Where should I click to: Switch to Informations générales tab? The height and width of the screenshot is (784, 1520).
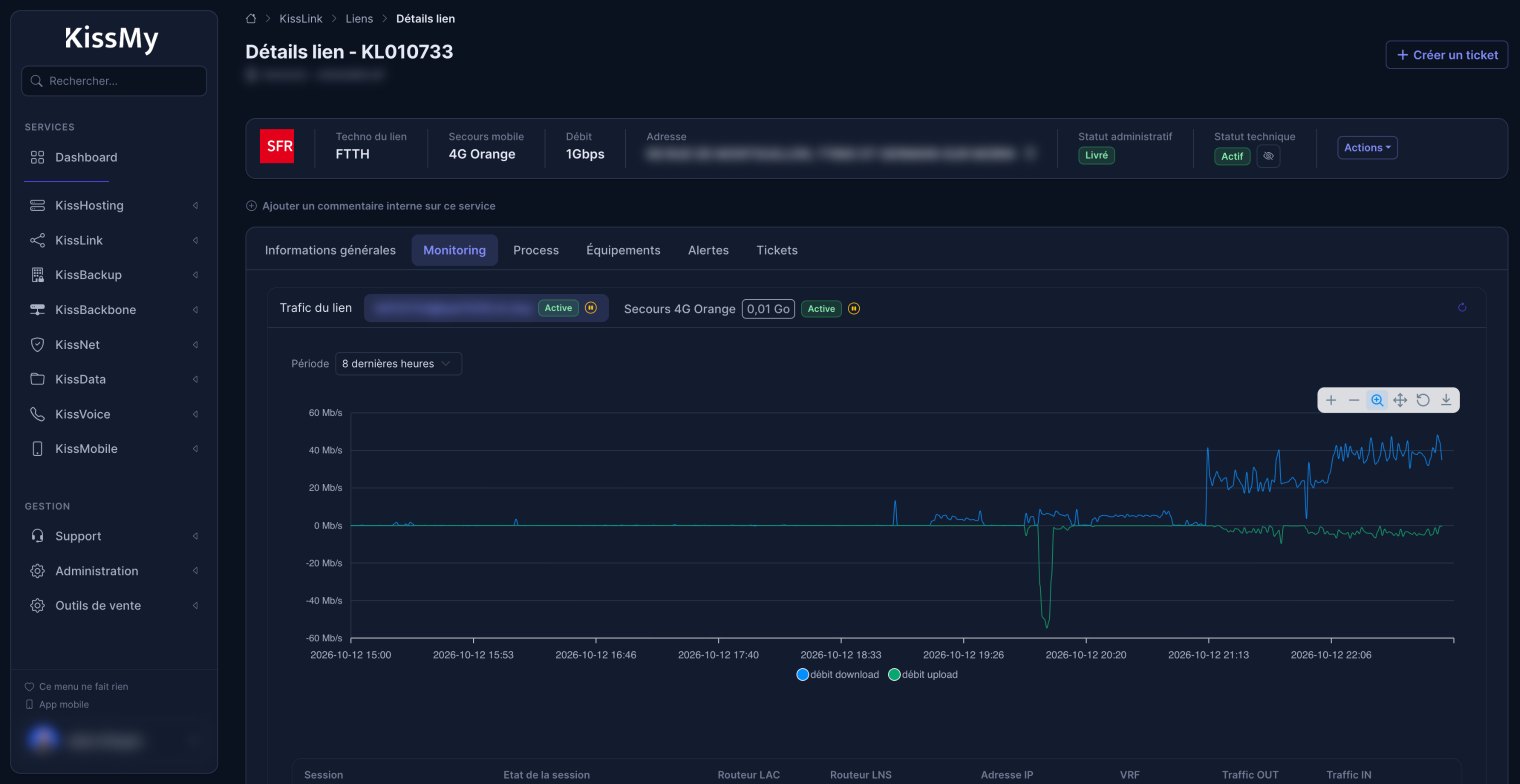tap(330, 250)
